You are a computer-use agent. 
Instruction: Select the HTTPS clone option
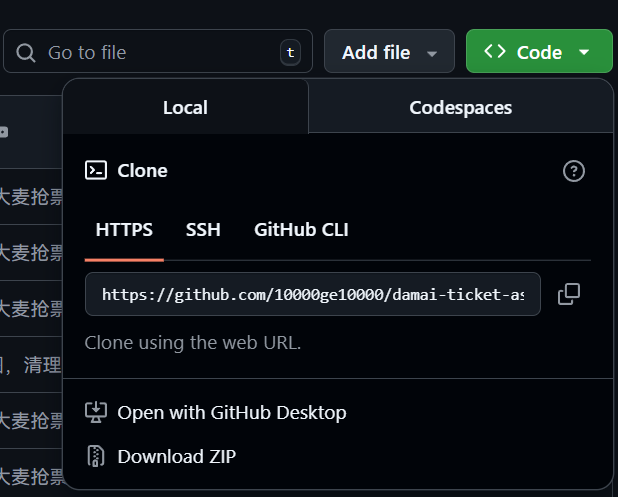(124, 230)
